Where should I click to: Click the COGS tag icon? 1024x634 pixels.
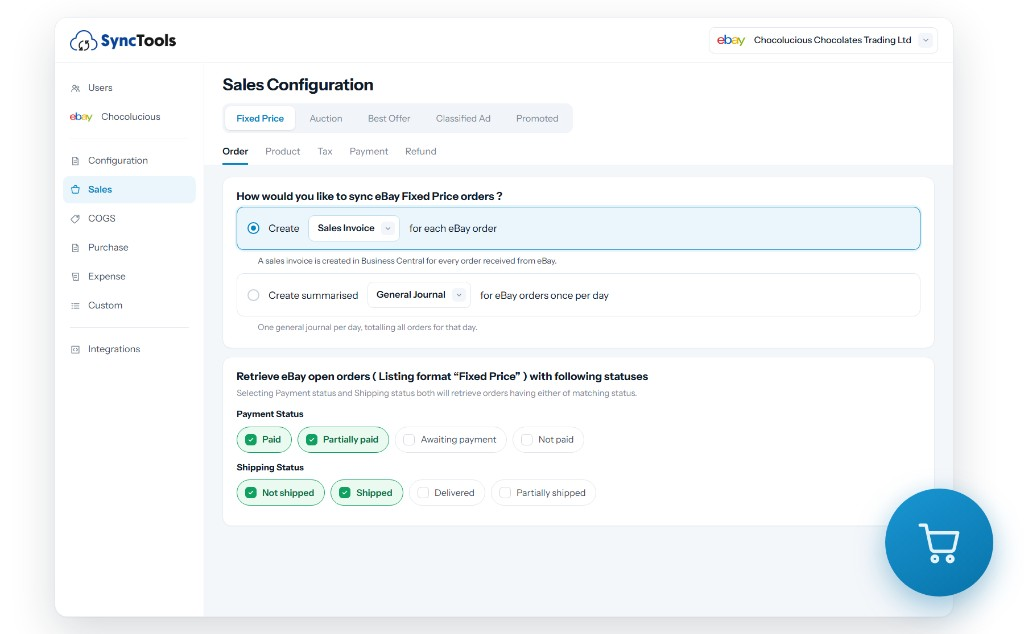[x=75, y=219]
